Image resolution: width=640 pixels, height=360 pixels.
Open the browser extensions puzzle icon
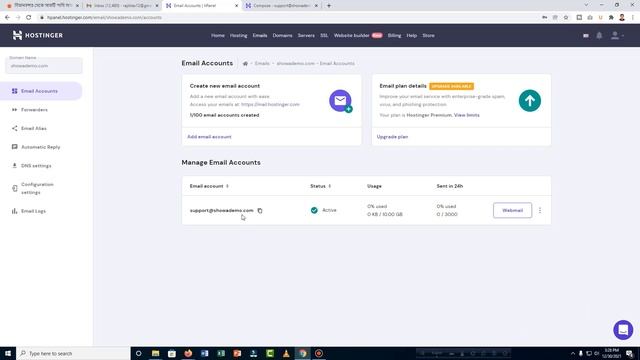pyautogui.click(x=611, y=18)
